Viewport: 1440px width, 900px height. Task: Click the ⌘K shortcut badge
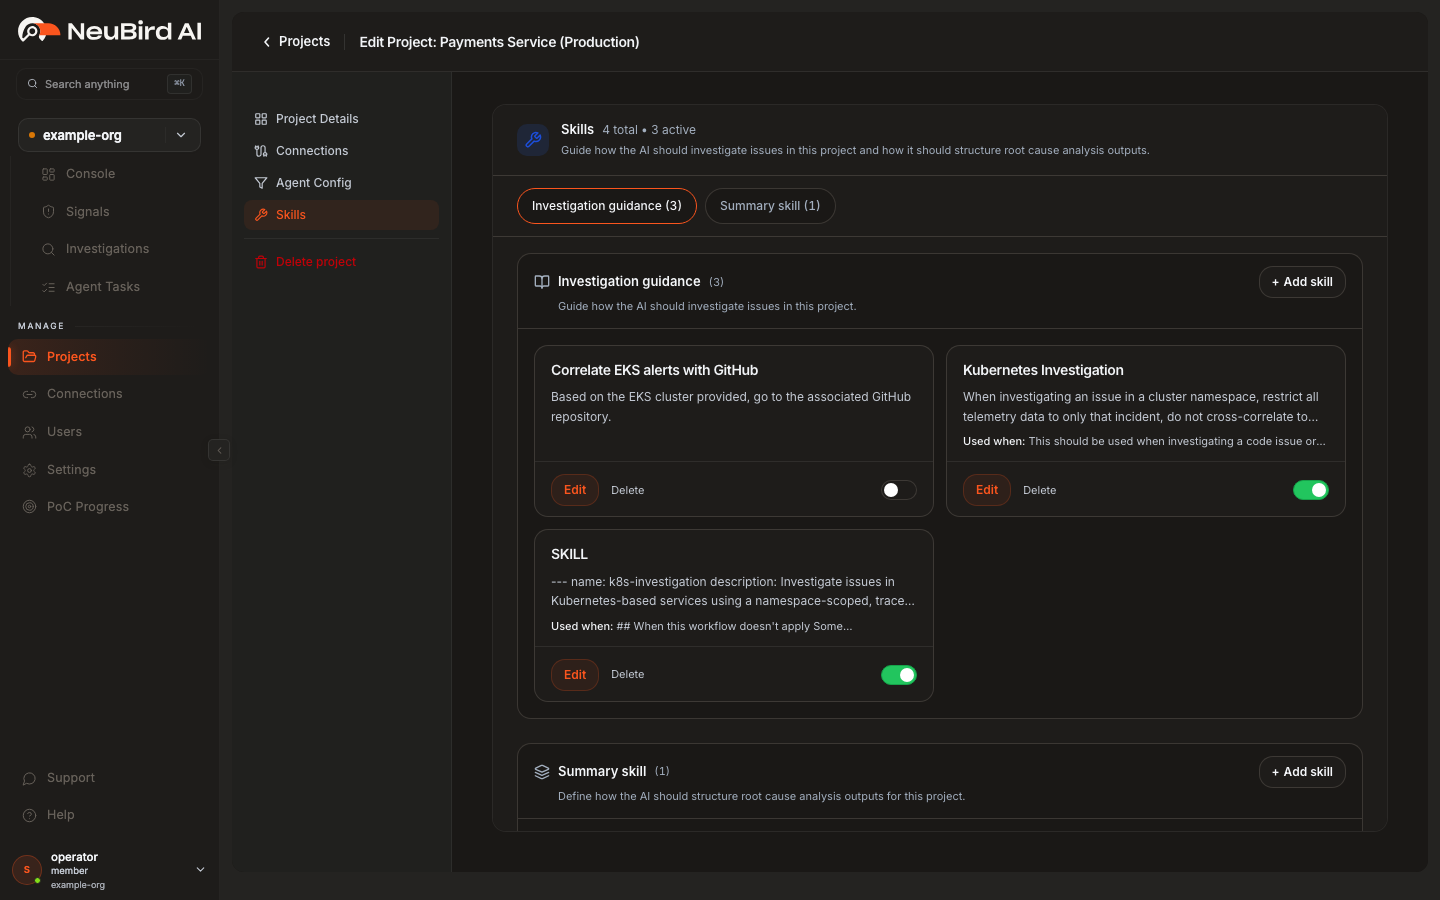coord(179,84)
